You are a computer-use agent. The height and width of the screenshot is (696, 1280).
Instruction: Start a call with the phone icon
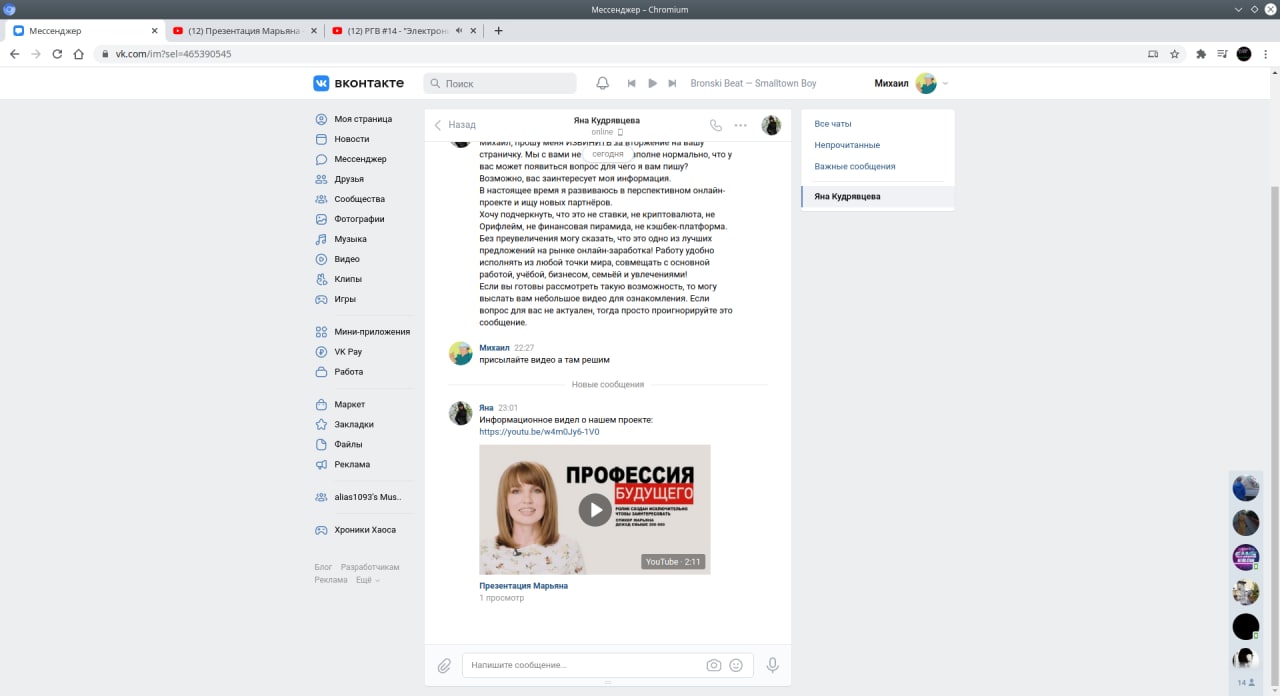[715, 125]
